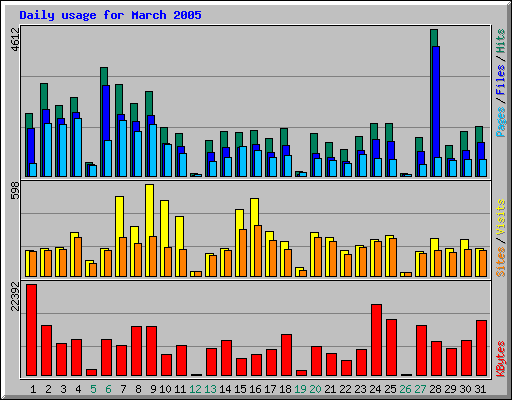Click day '13' green weekend label

coord(210,389)
